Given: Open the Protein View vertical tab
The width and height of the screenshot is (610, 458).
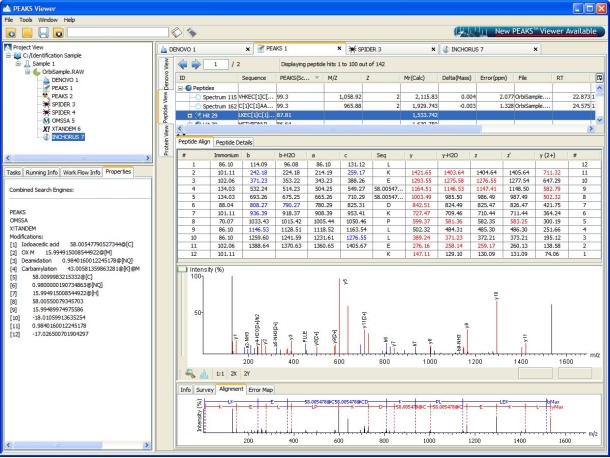Looking at the screenshot, I should (166, 140).
